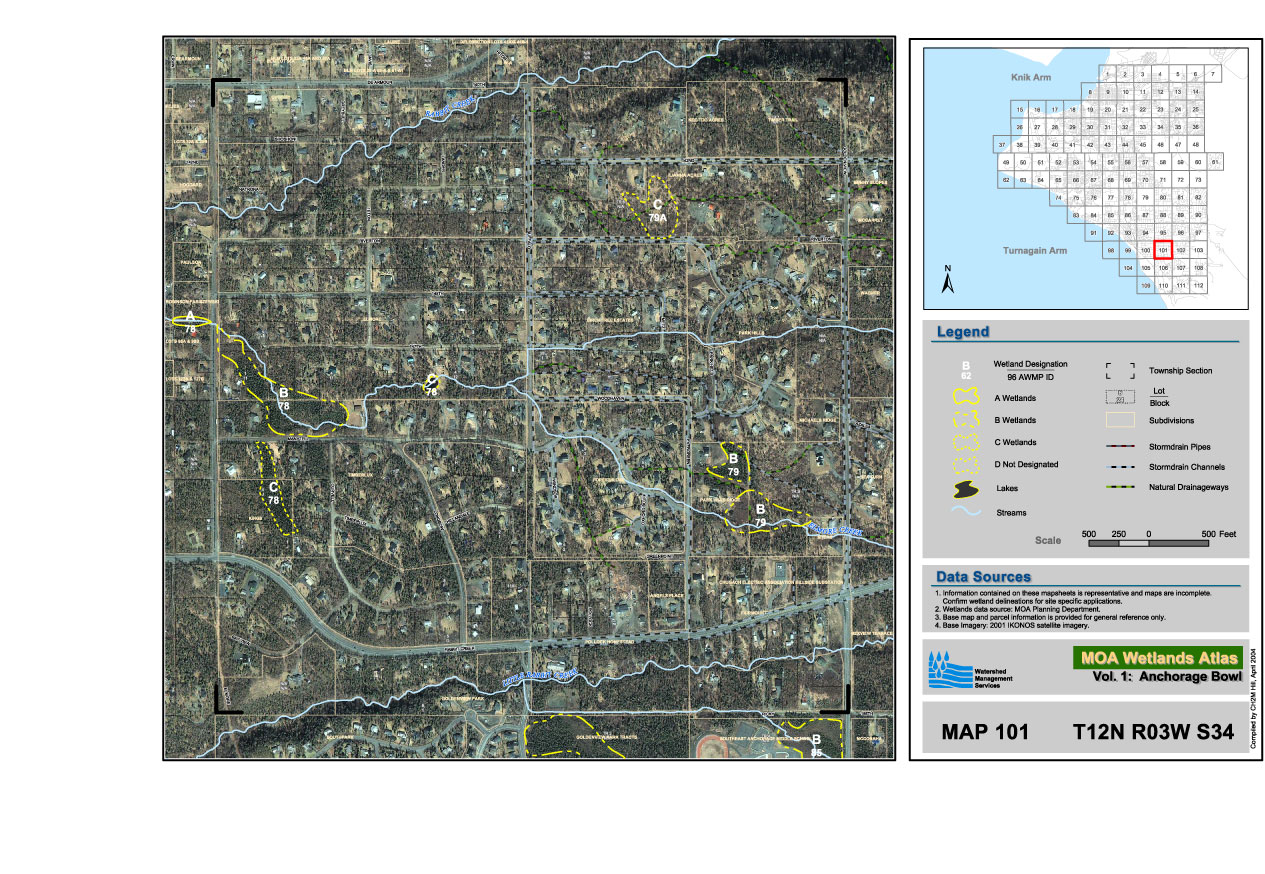1265x874 pixels.
Task: Select tile 95 on the index map
Action: tap(1163, 232)
